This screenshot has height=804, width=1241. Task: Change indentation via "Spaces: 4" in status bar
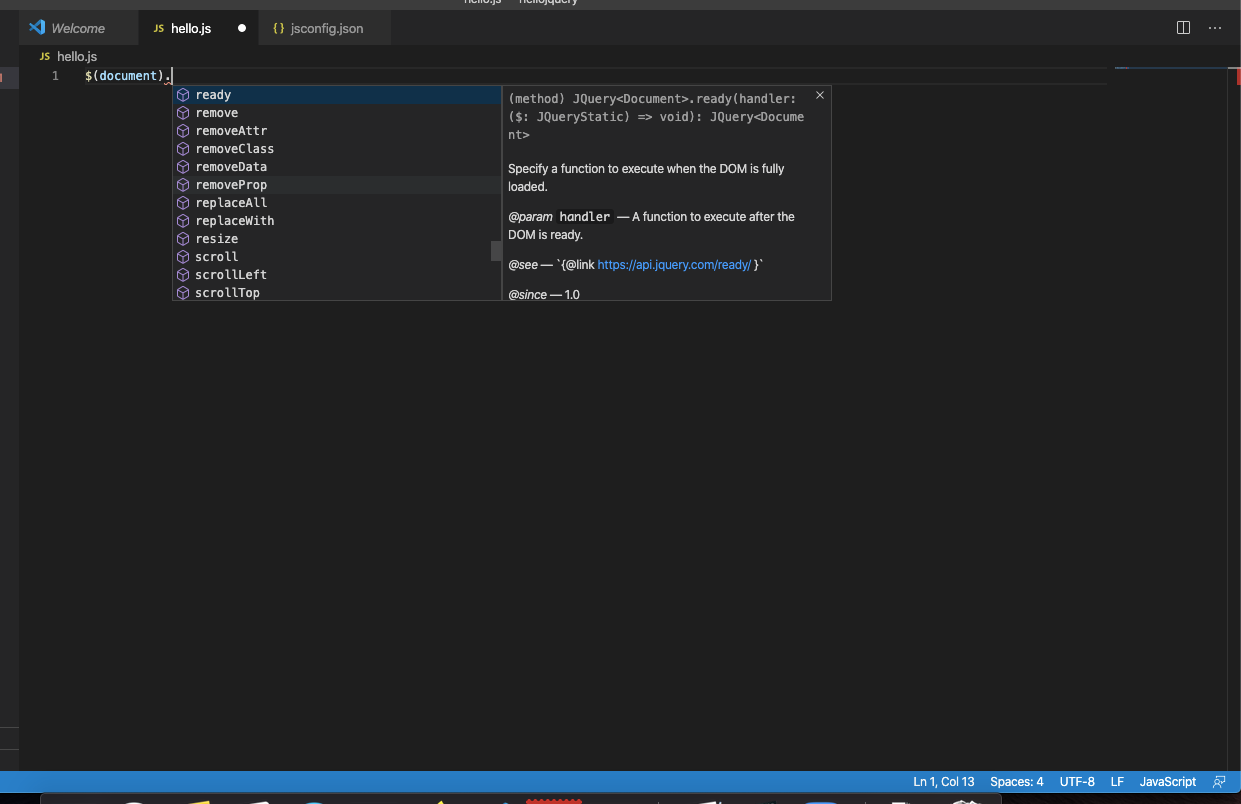point(1016,781)
